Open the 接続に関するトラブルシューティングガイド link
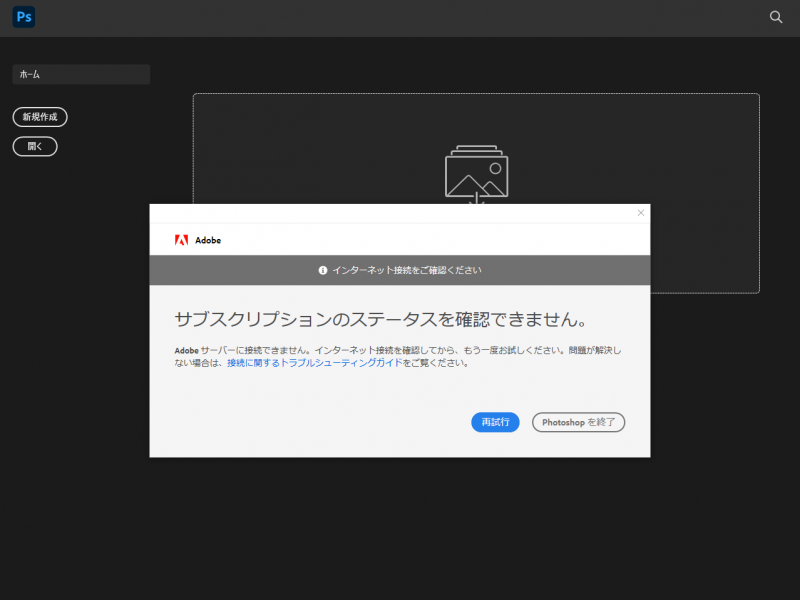This screenshot has height=600, width=800. click(315, 363)
